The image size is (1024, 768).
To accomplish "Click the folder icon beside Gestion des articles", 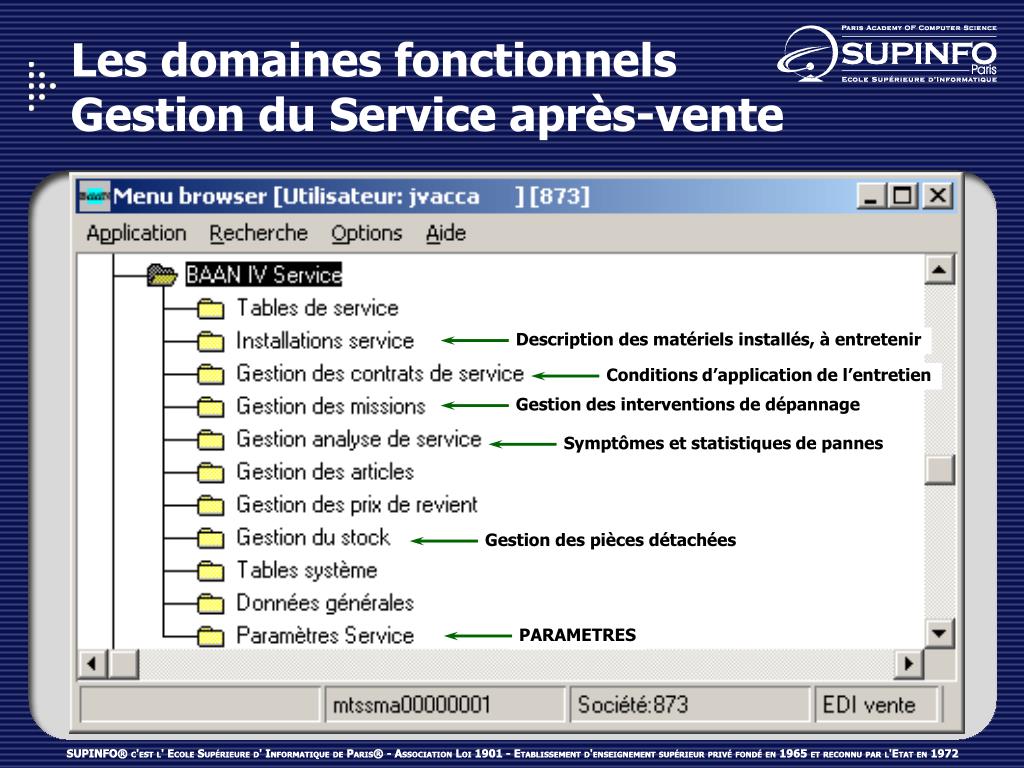I will click(210, 472).
